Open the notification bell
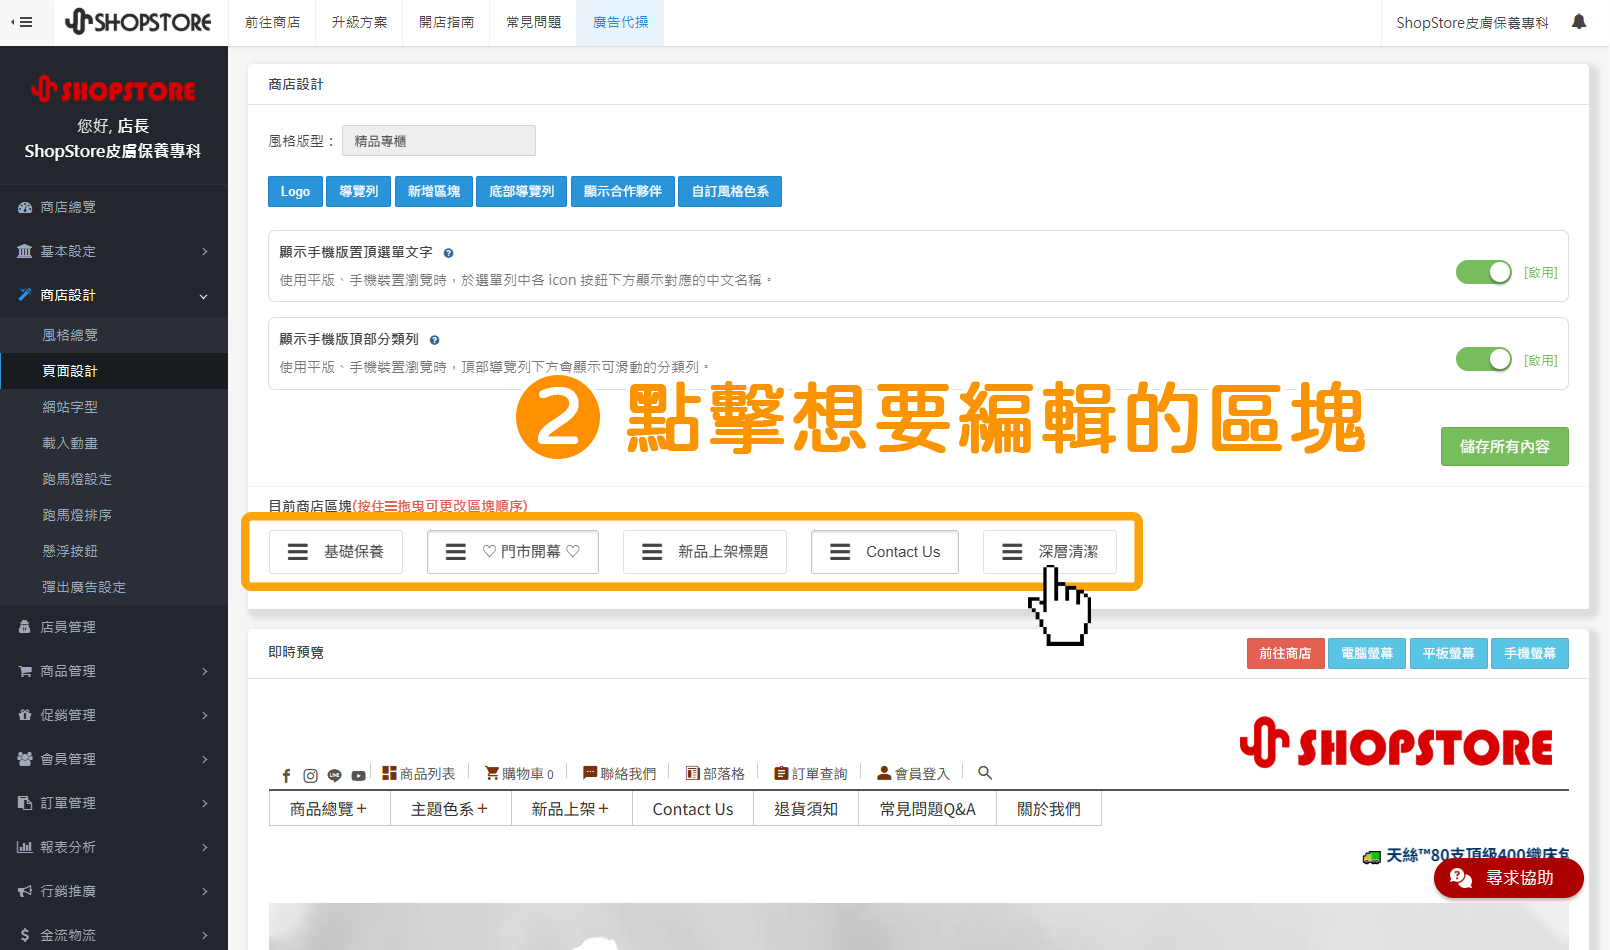This screenshot has width=1610, height=950. pyautogui.click(x=1579, y=21)
